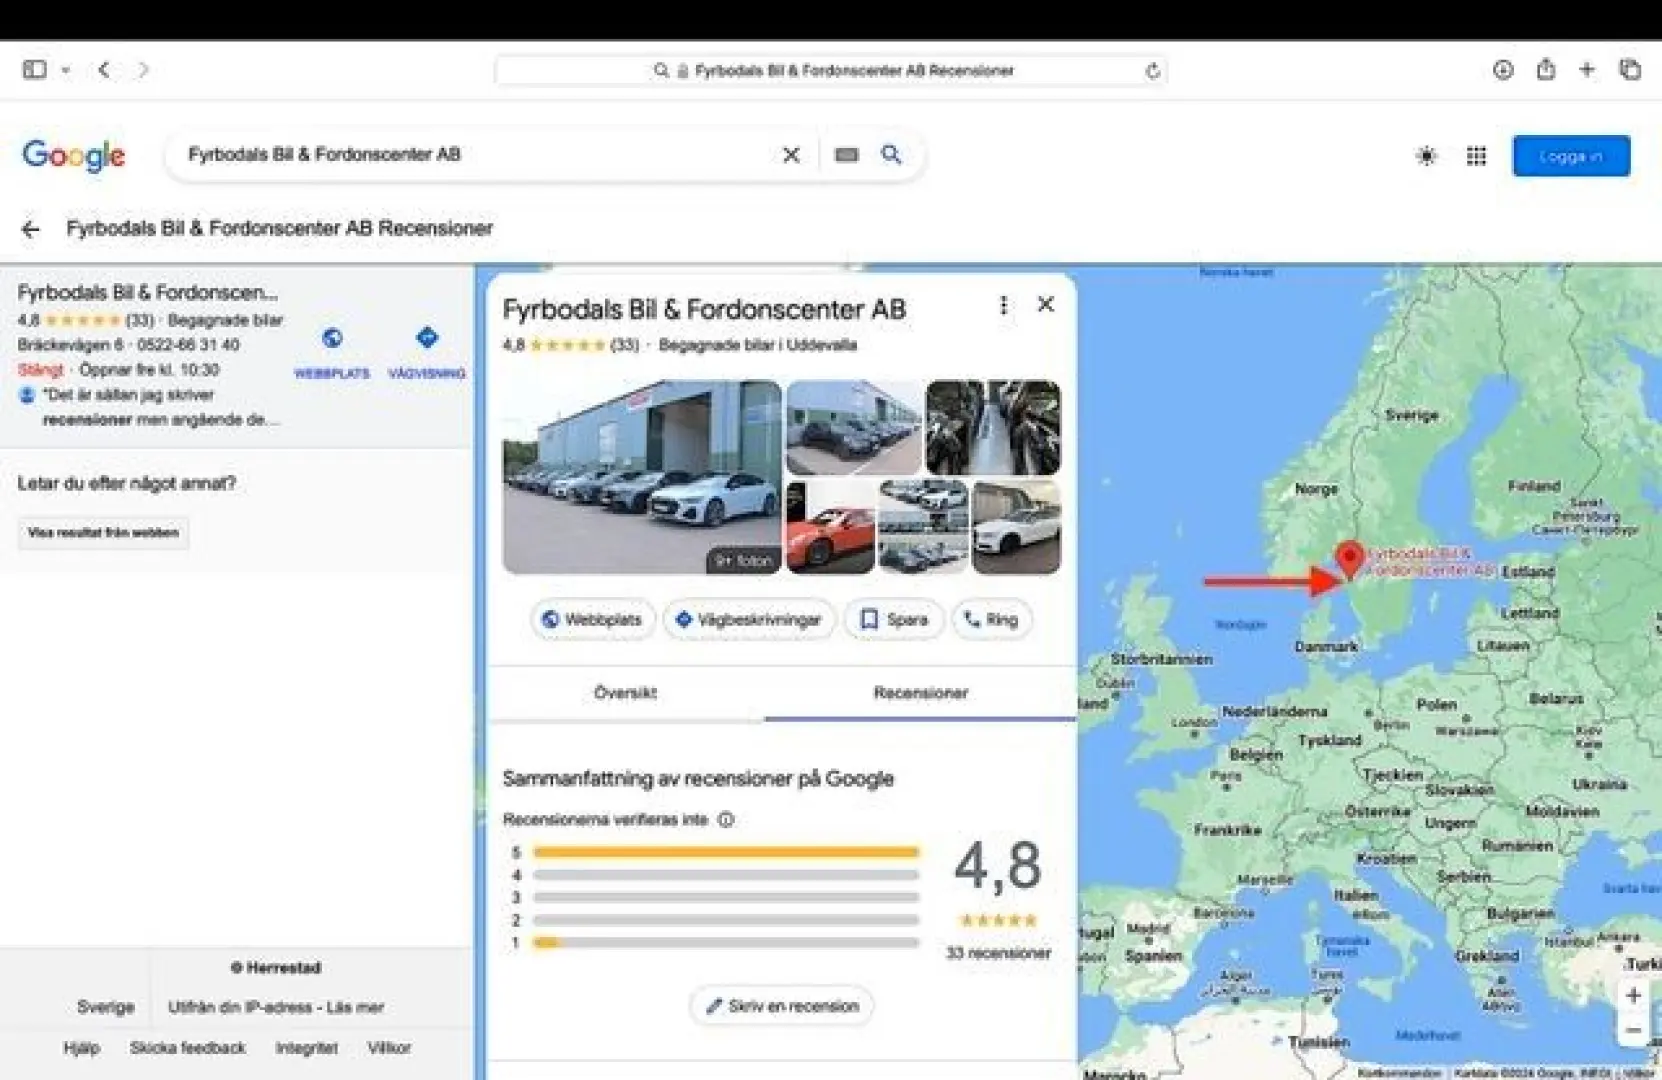The height and width of the screenshot is (1080, 1662).
Task: Go back using the Recensioner arrow
Action: point(31,229)
